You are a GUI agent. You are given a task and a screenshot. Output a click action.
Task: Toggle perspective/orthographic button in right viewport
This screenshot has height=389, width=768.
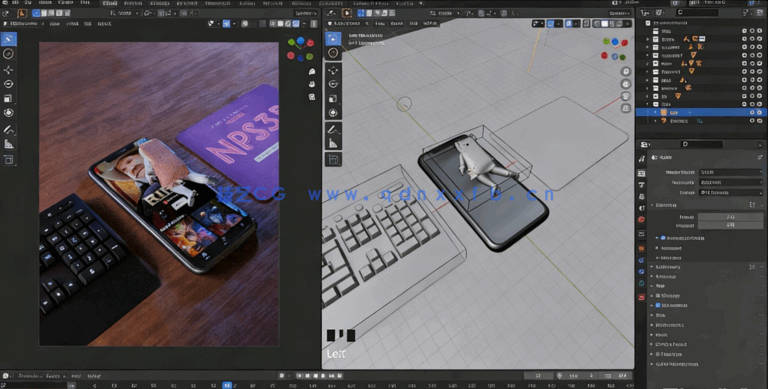(625, 109)
